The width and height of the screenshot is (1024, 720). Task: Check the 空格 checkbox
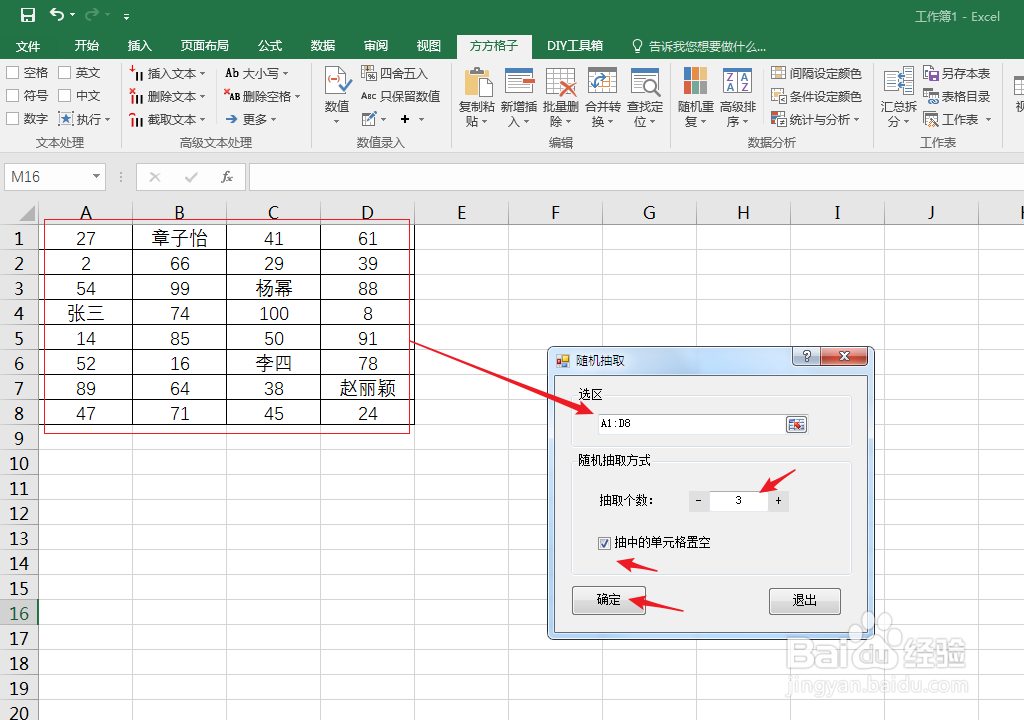click(x=12, y=73)
